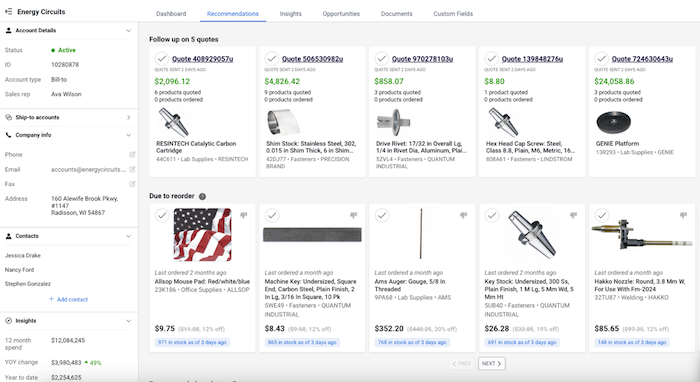Switch to the Custom Fields tab
Image resolution: width=700 pixels, height=382 pixels.
[x=453, y=14]
